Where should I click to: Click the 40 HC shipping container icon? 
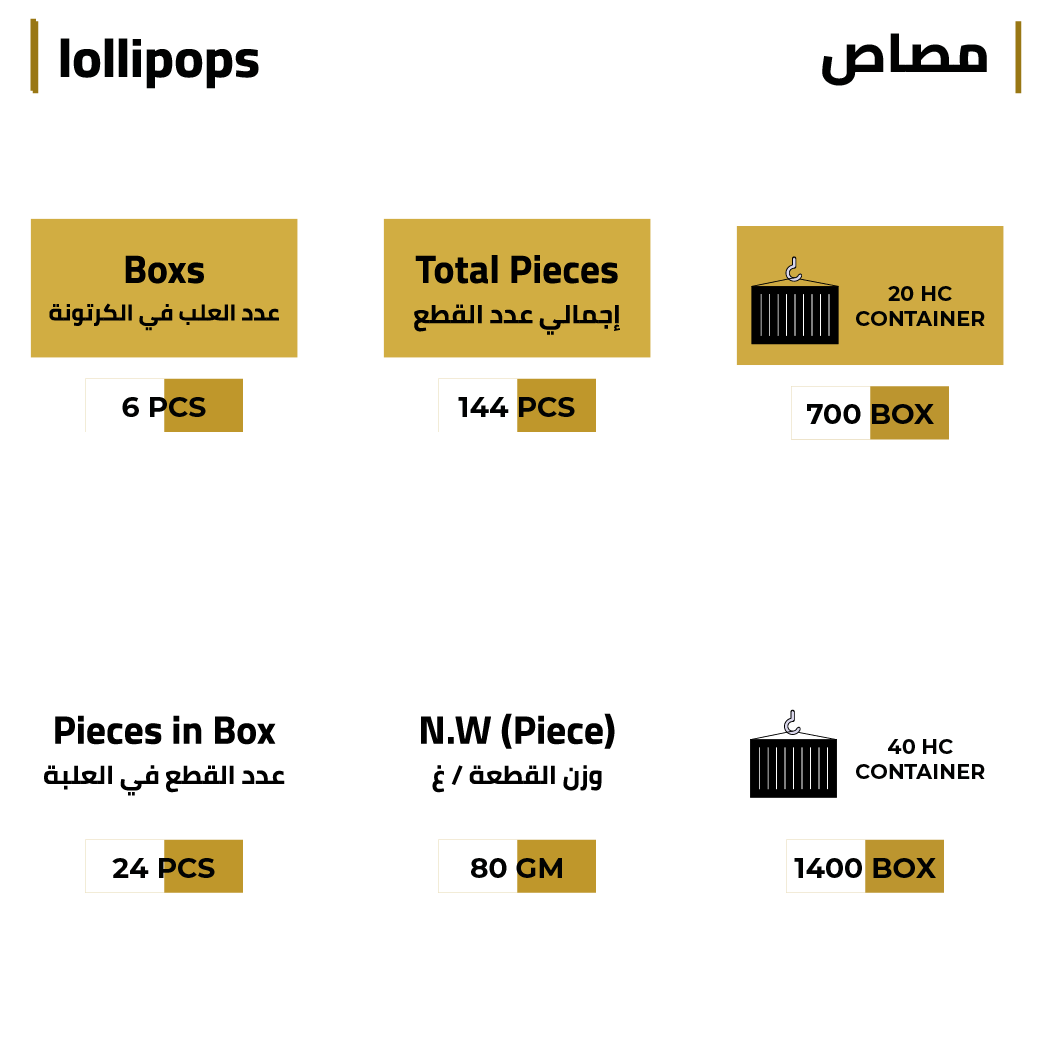(793, 758)
